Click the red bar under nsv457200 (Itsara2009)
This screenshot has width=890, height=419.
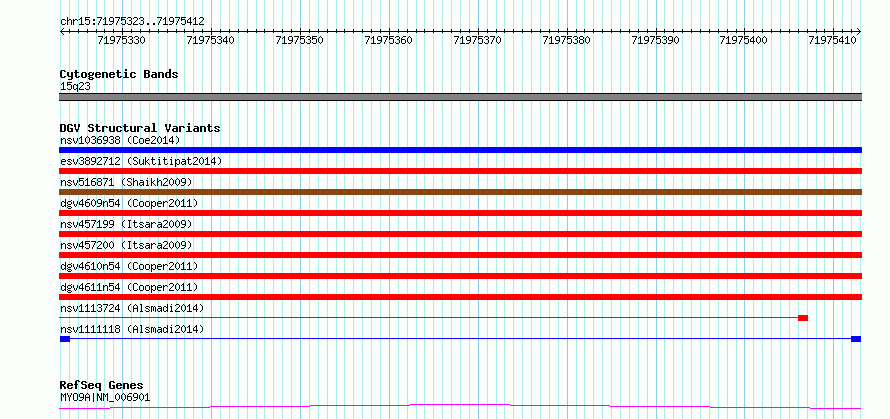click(x=460, y=255)
